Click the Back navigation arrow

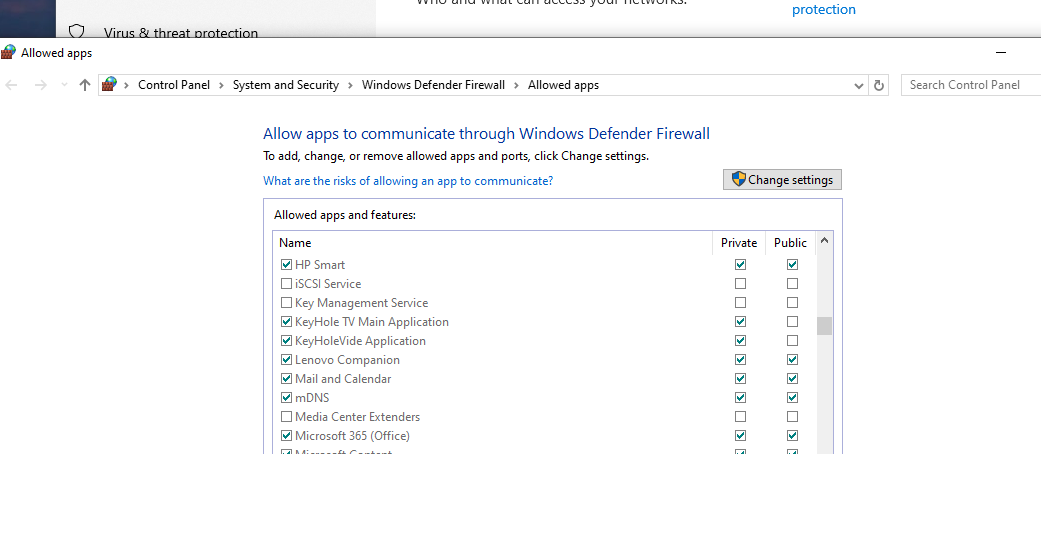tap(12, 85)
